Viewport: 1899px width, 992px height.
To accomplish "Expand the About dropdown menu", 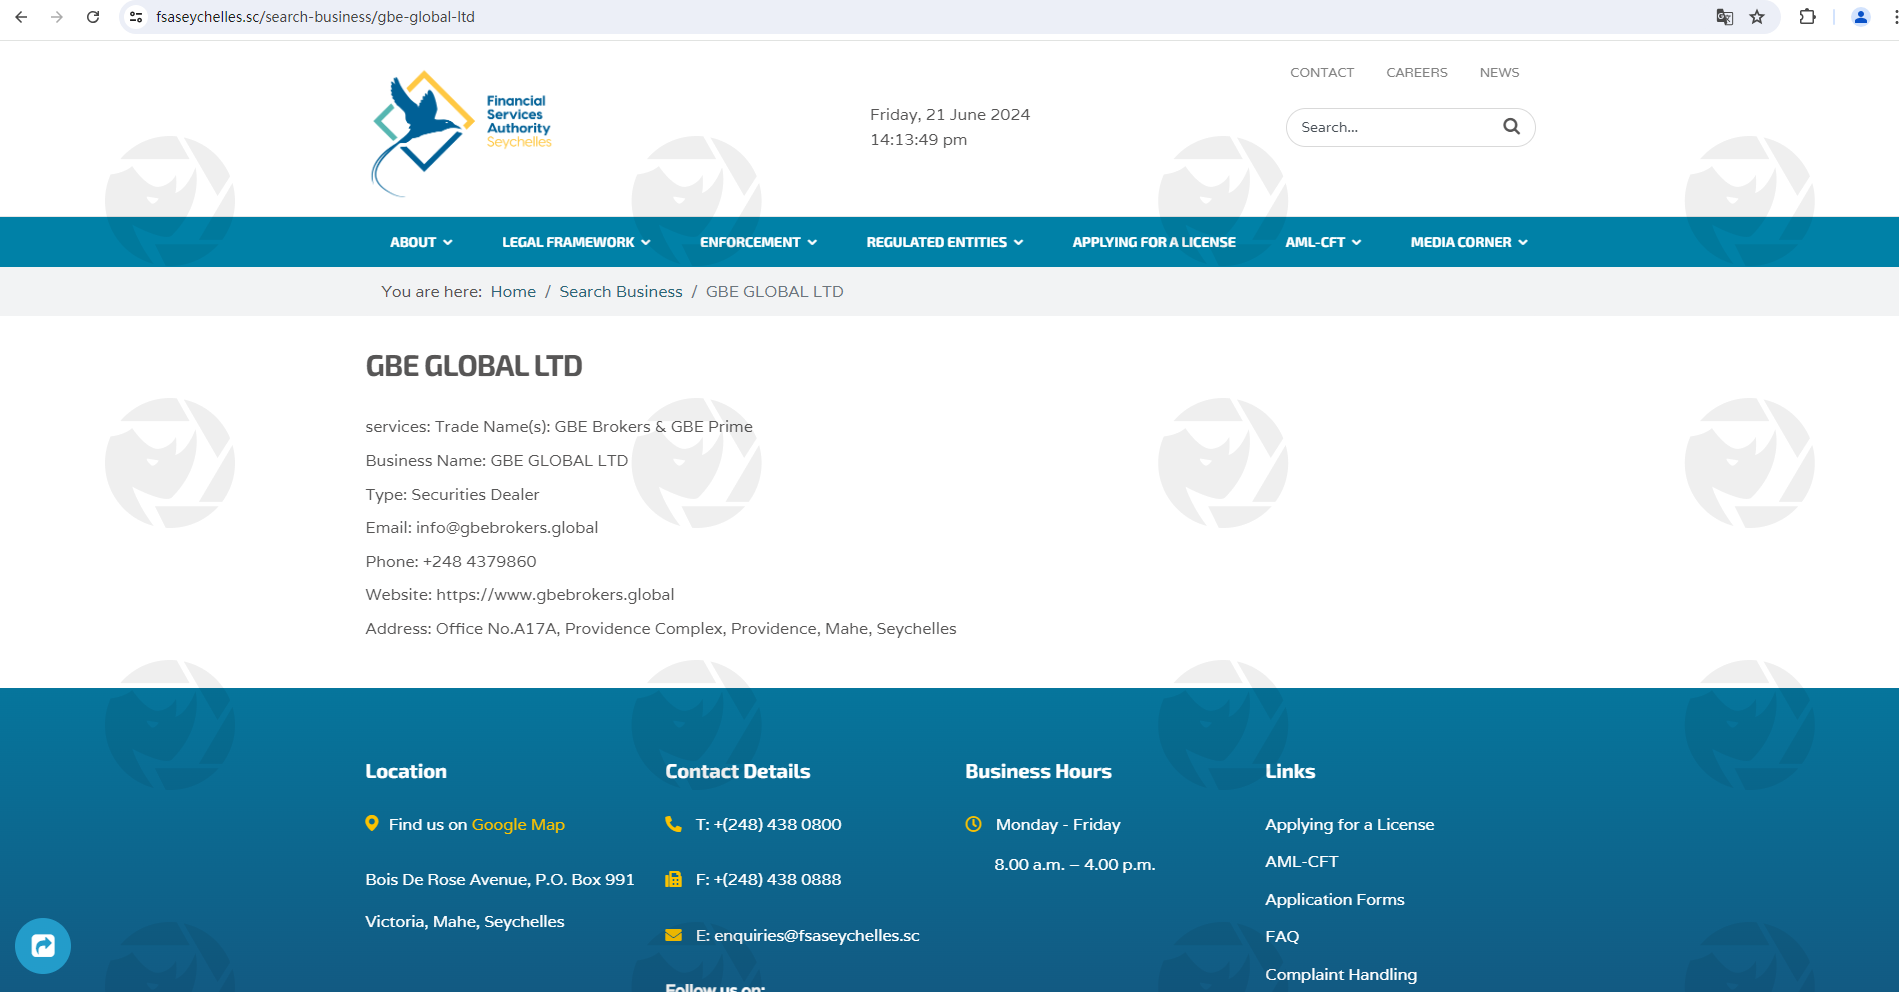I will coord(421,242).
